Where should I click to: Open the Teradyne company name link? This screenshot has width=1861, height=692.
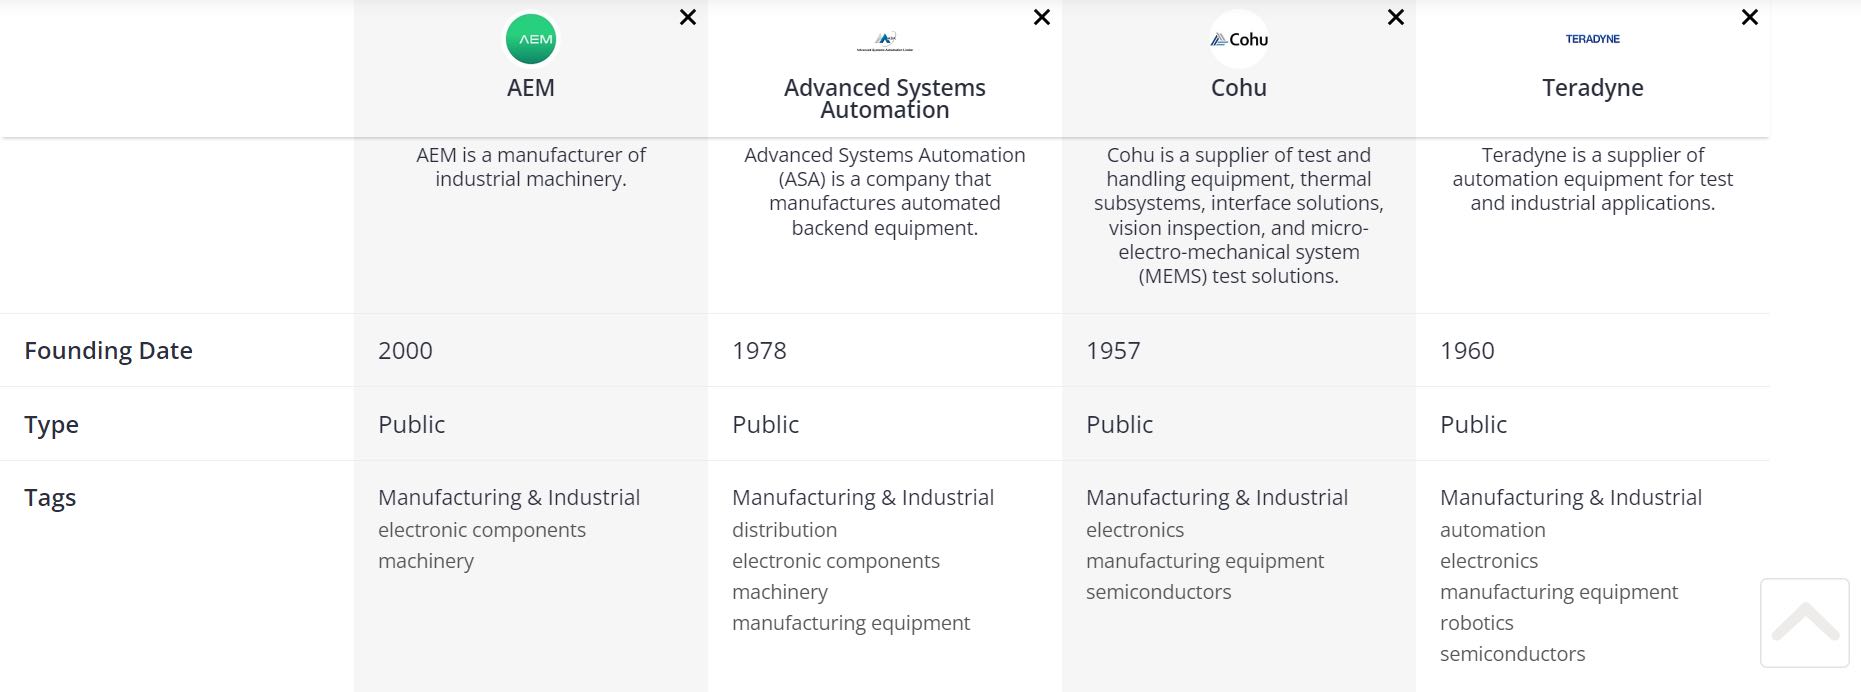tap(1593, 88)
